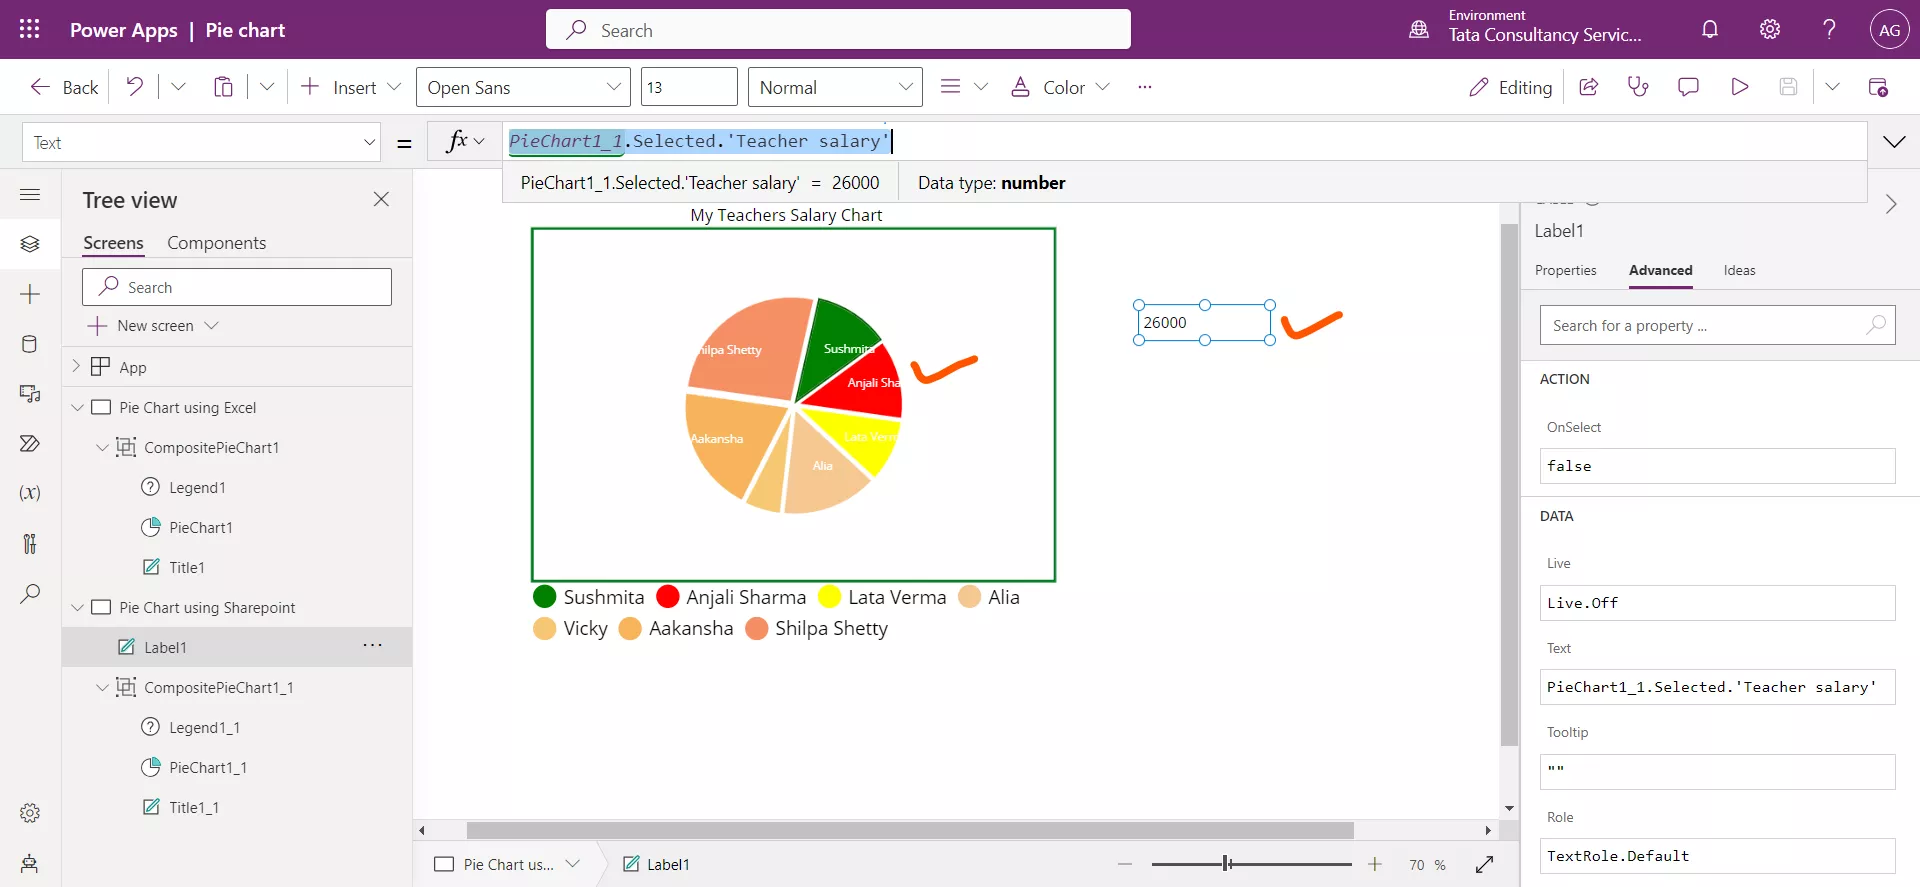Click the Publish icon
Viewport: 1920px width, 887px height.
pos(1878,87)
